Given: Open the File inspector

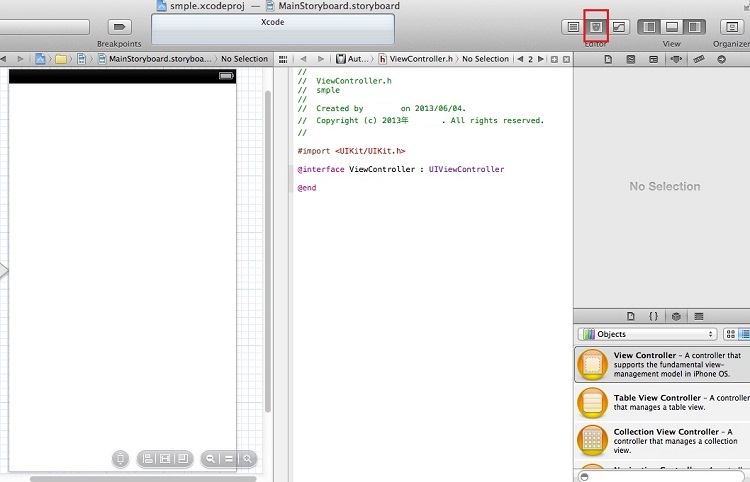Looking at the screenshot, I should [x=608, y=59].
